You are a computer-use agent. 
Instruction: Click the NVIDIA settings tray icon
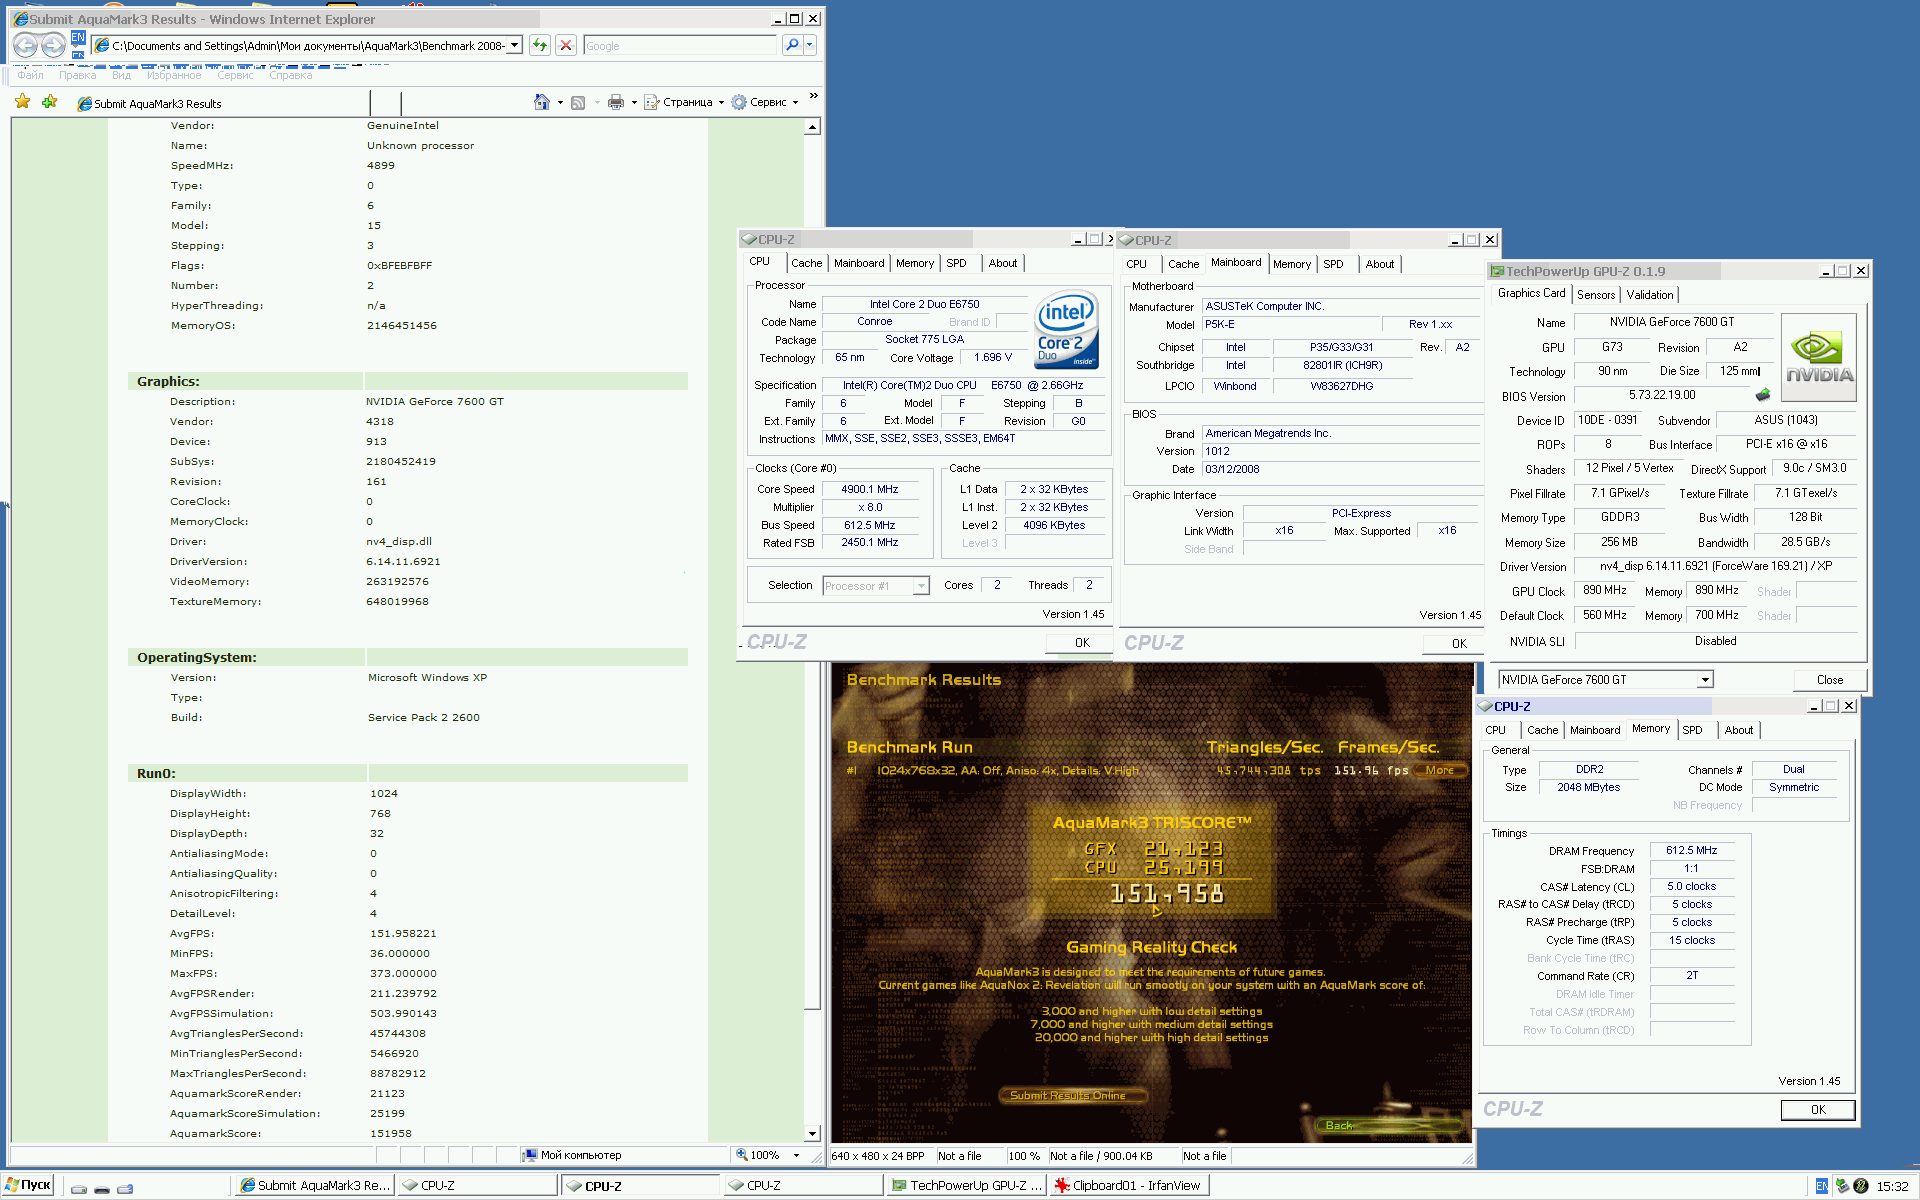click(1860, 1186)
